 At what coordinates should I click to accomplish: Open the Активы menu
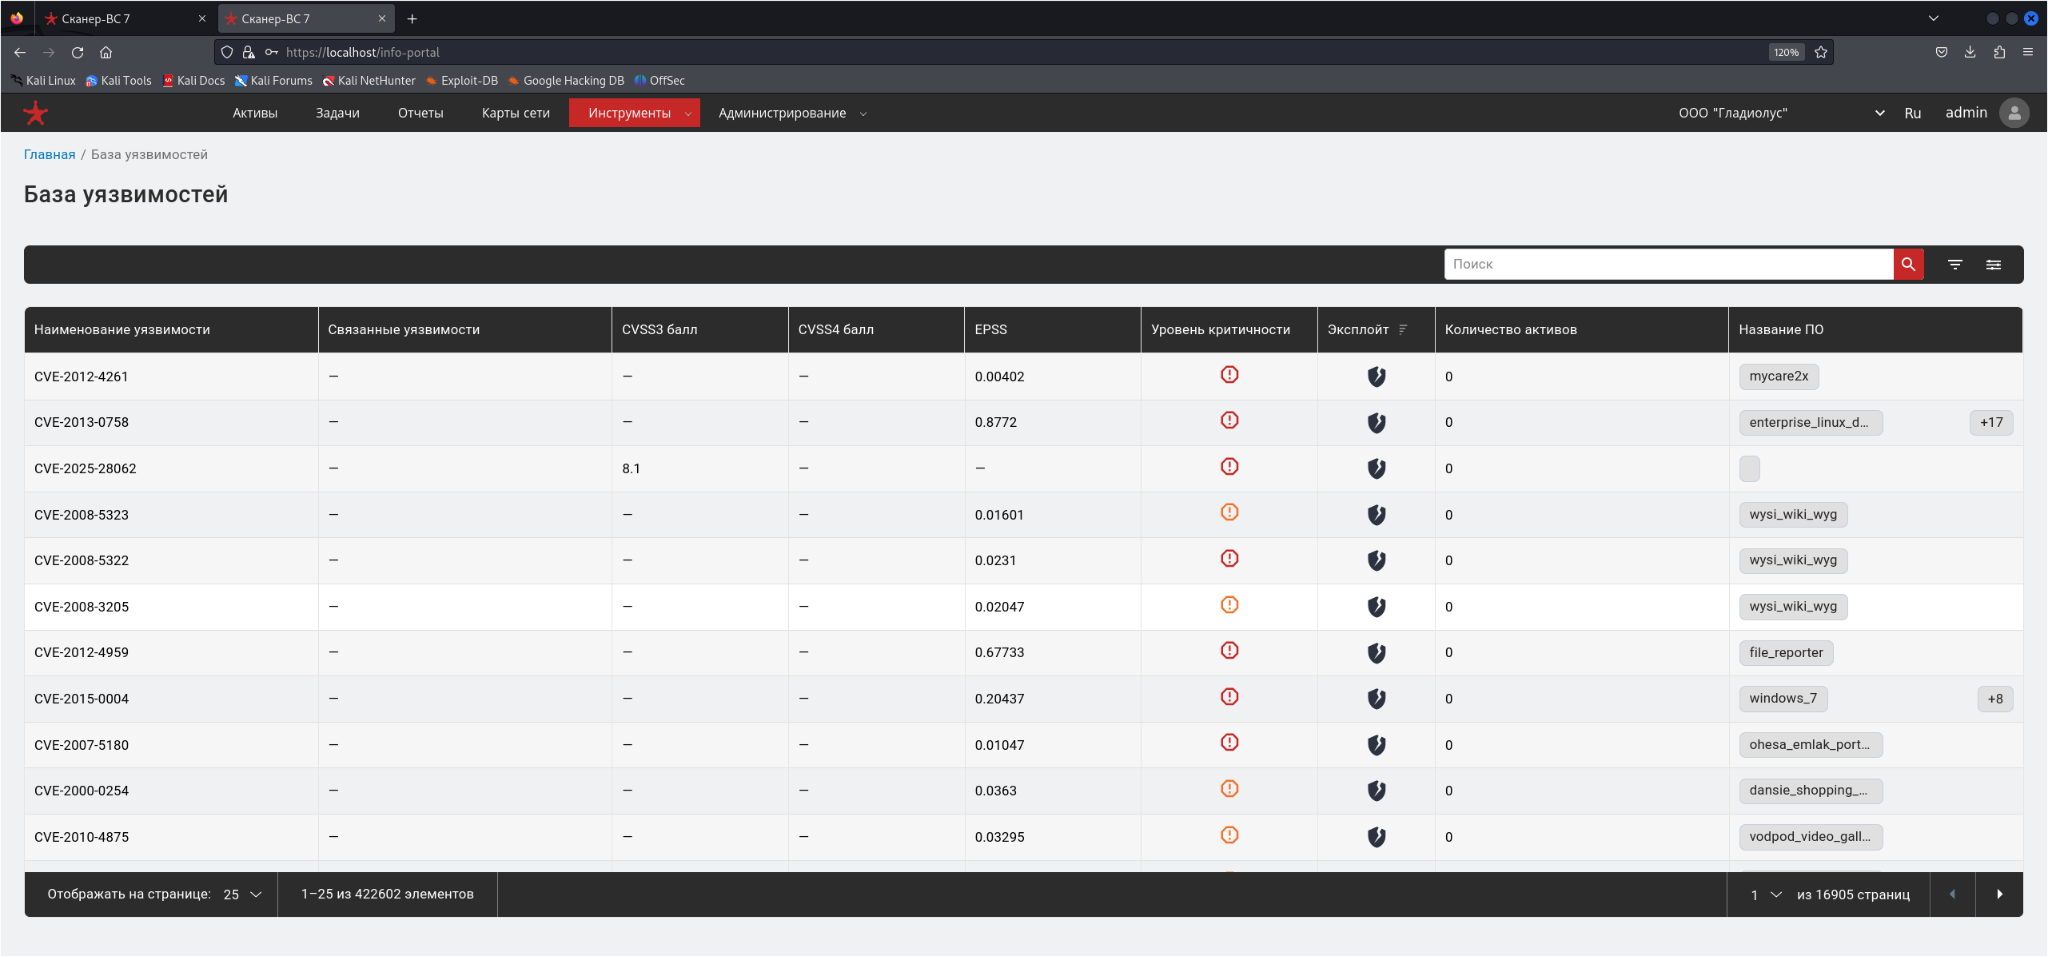[x=255, y=113]
